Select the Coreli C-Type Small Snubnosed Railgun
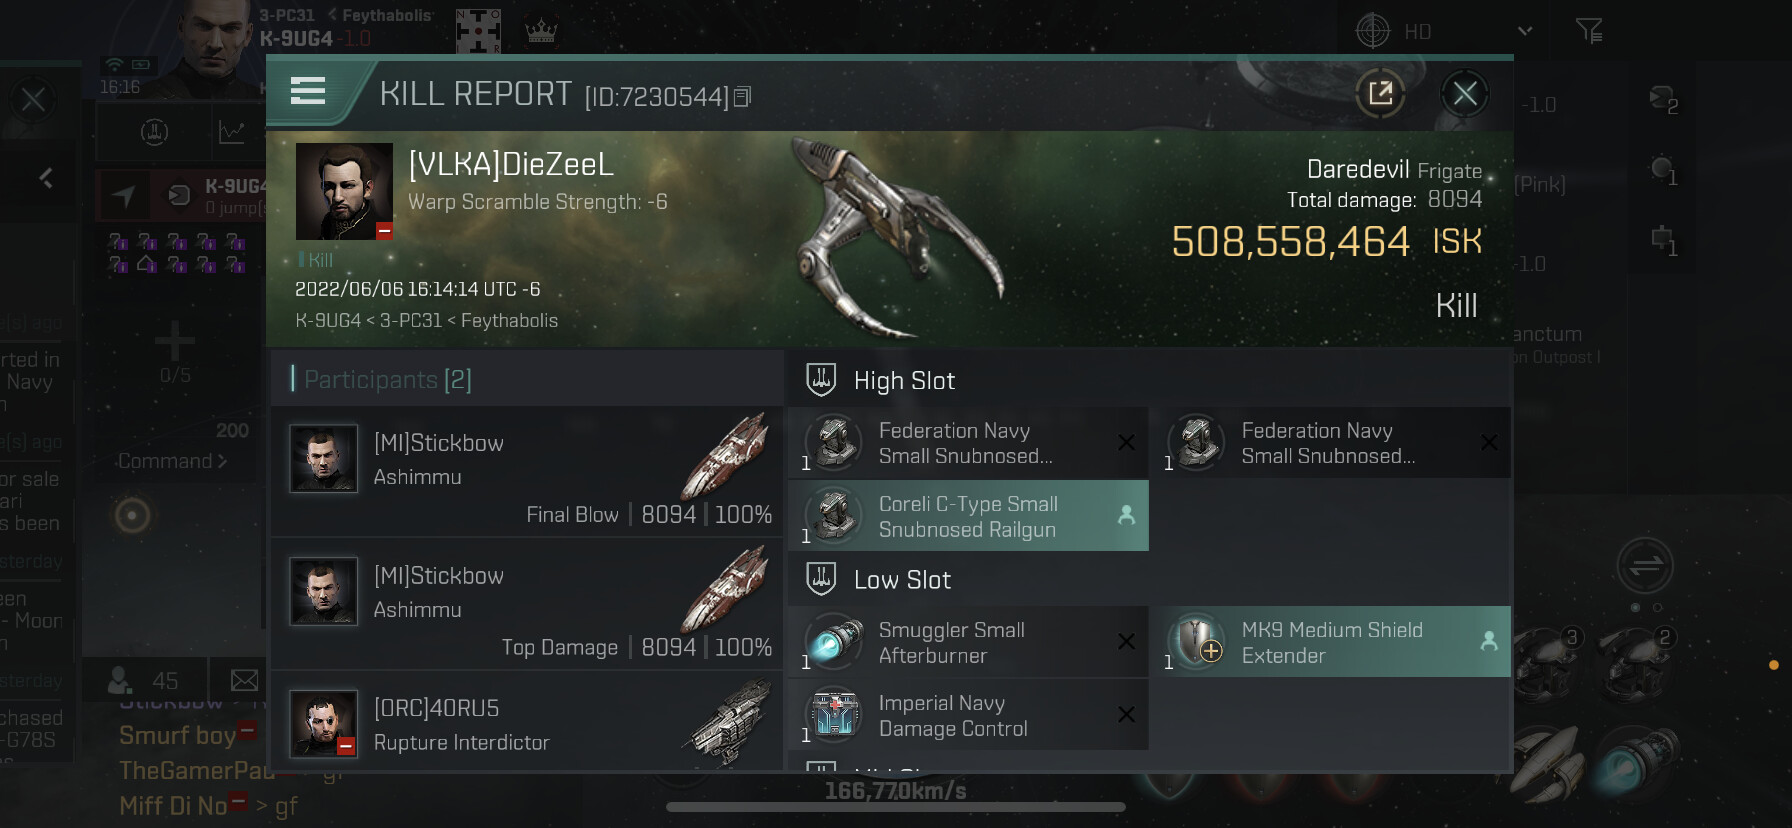 pos(968,516)
